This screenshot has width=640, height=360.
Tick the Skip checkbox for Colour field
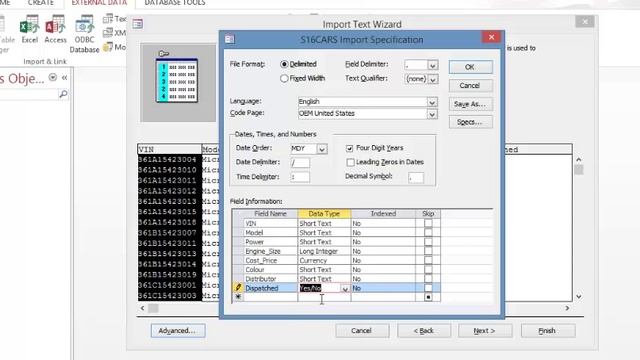pyautogui.click(x=428, y=269)
